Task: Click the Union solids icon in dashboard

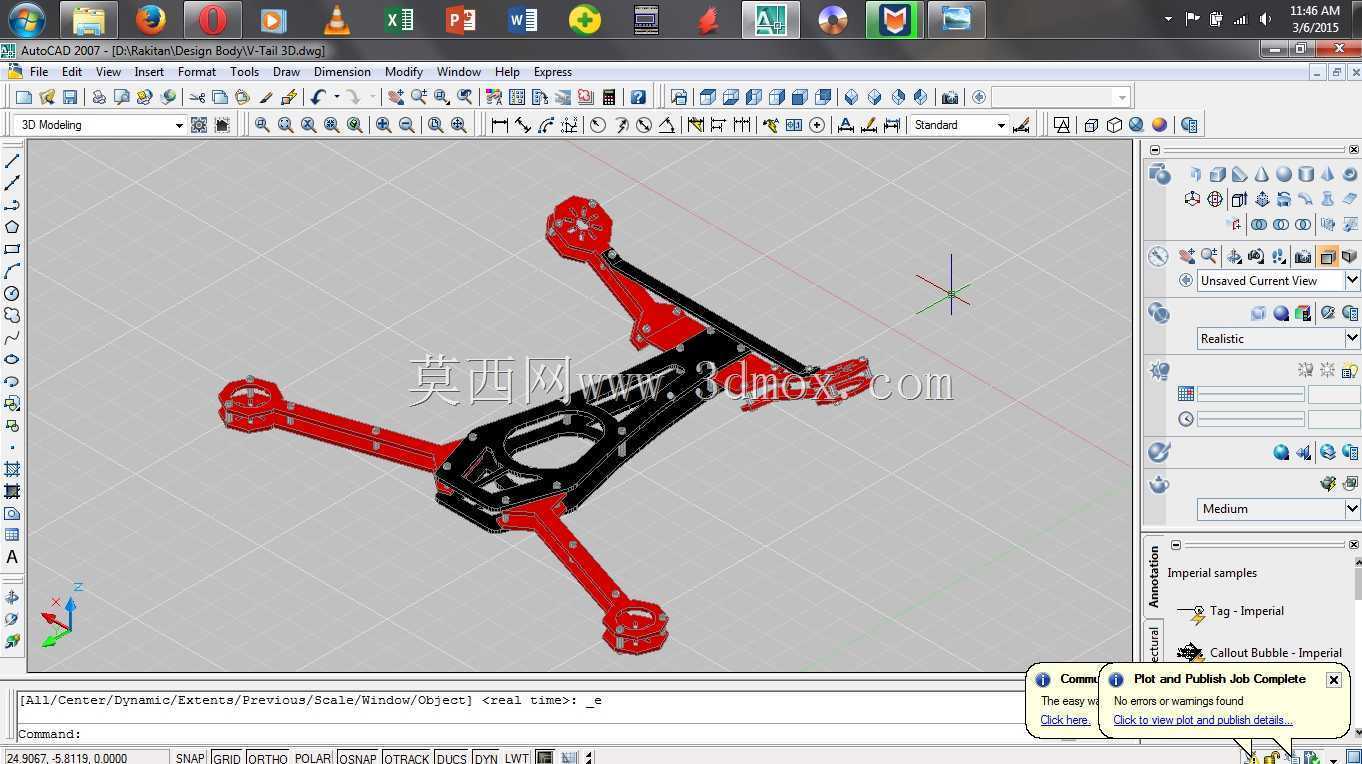Action: [x=1259, y=224]
